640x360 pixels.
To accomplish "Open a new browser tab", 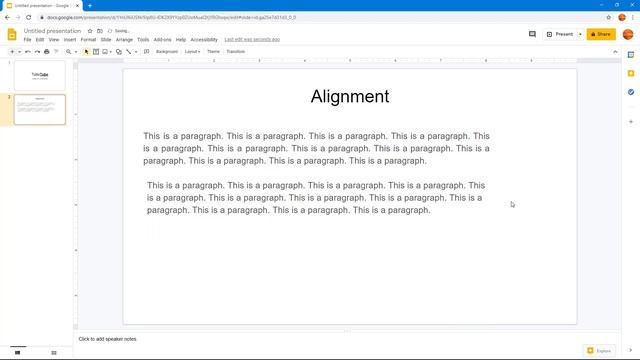I will 90,6.
